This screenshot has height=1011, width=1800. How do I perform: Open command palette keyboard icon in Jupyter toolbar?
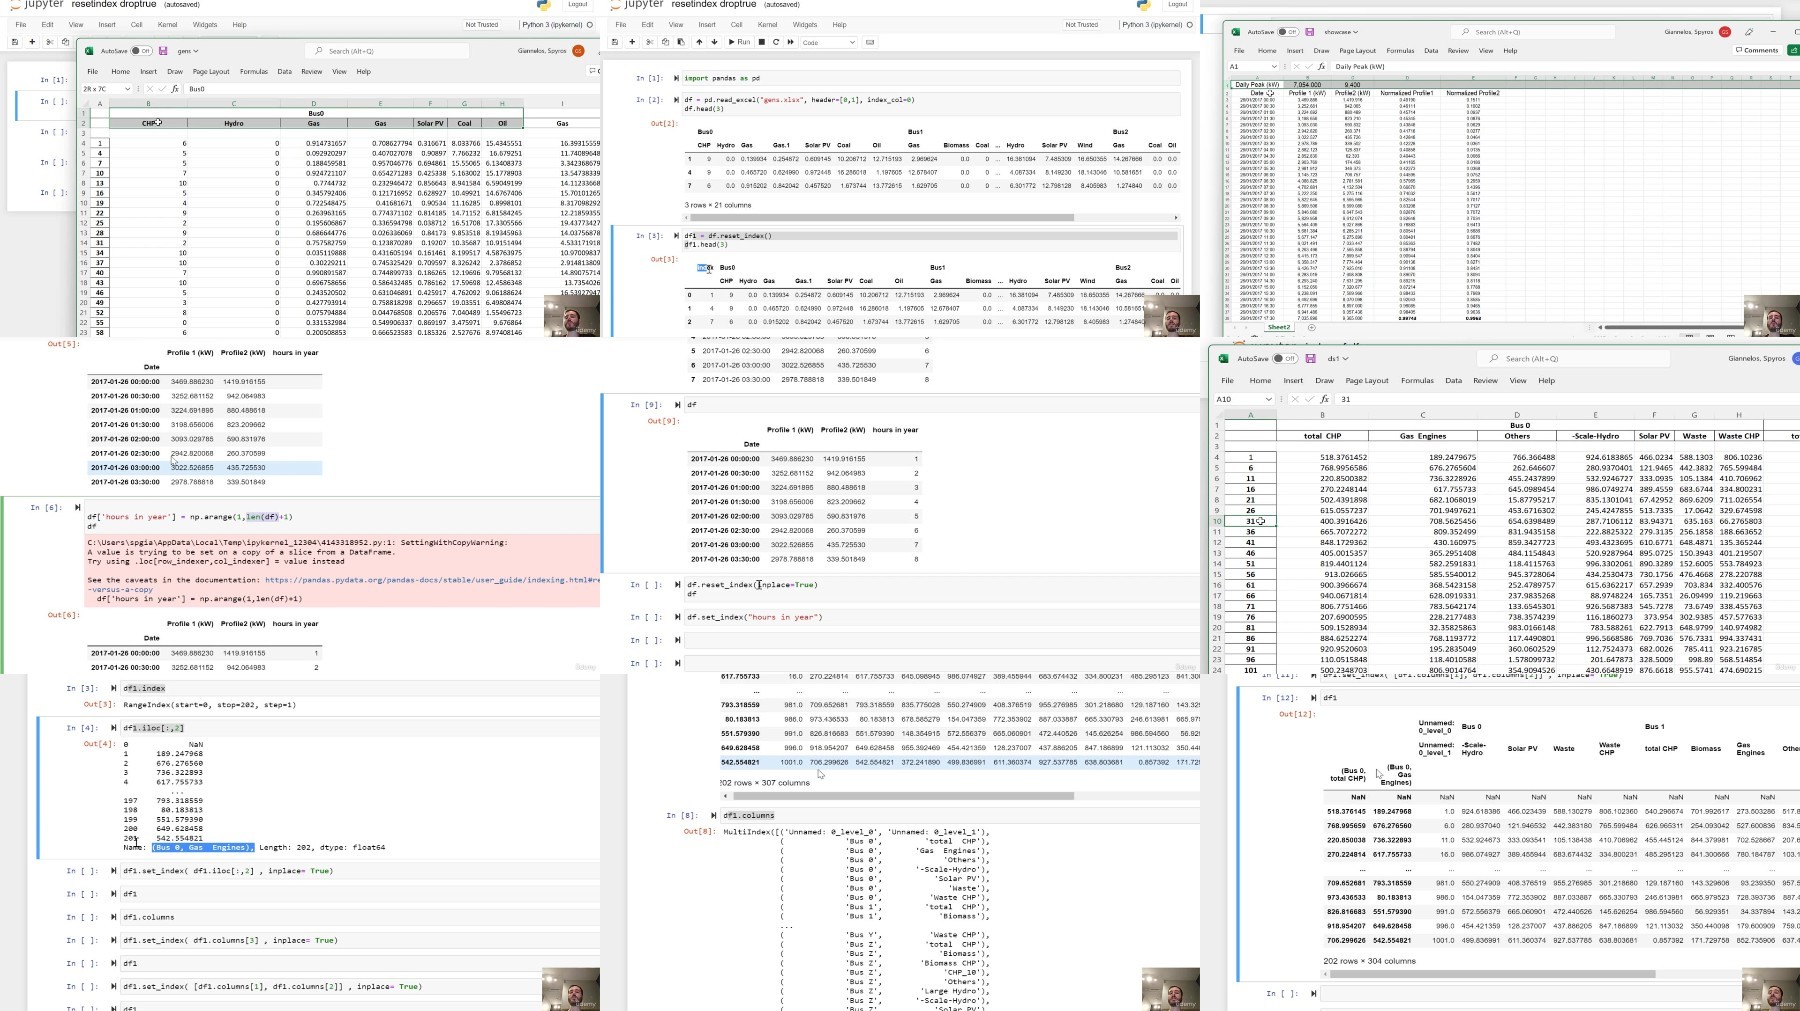tap(870, 42)
